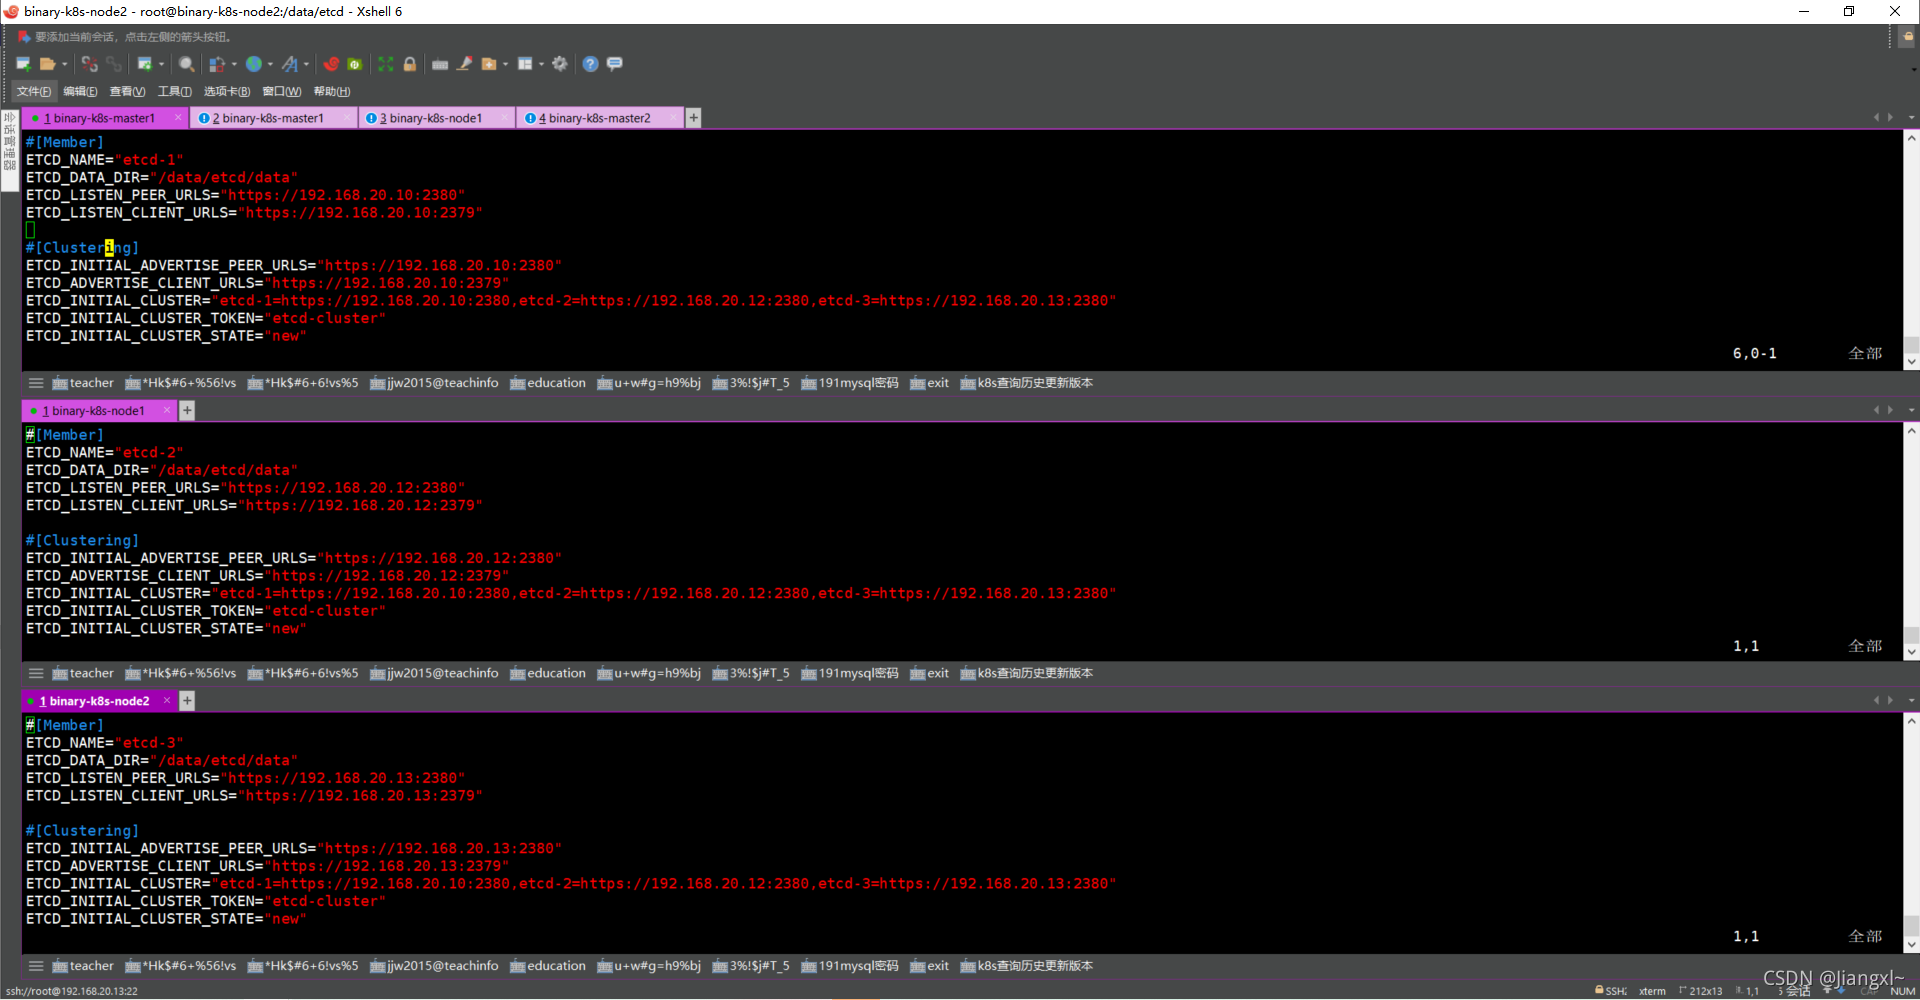Click the Open Session folder icon

point(47,64)
